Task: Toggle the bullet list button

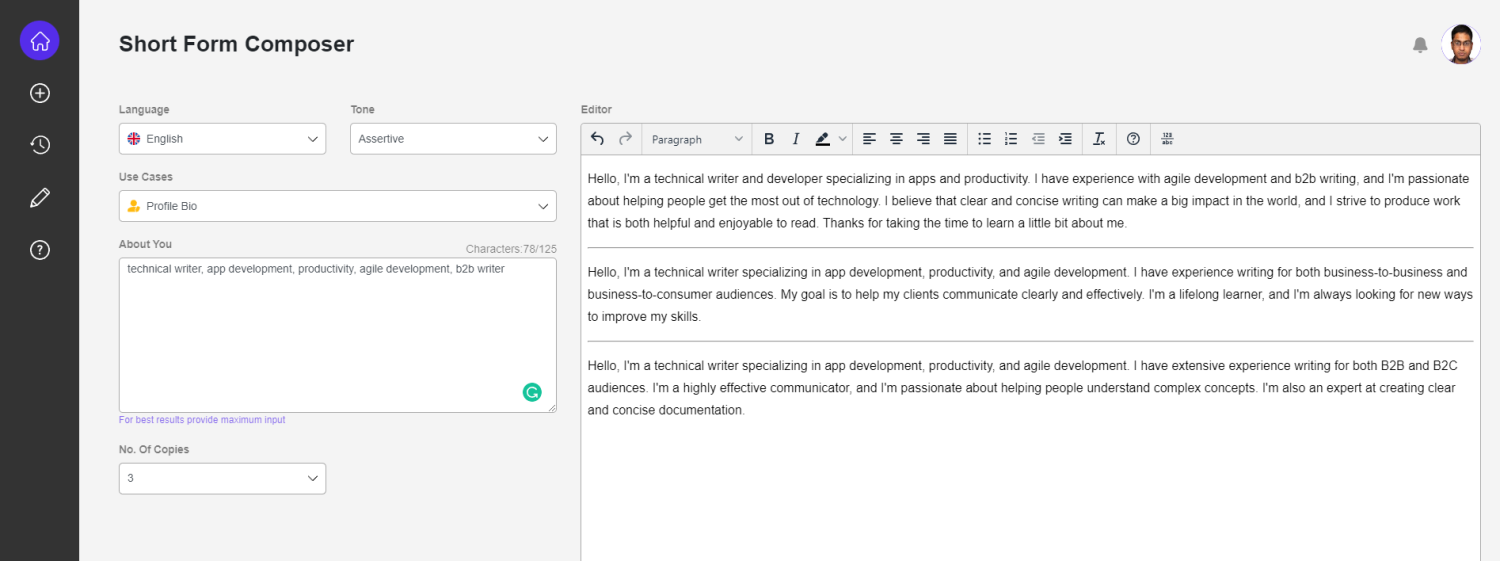Action: tap(984, 139)
